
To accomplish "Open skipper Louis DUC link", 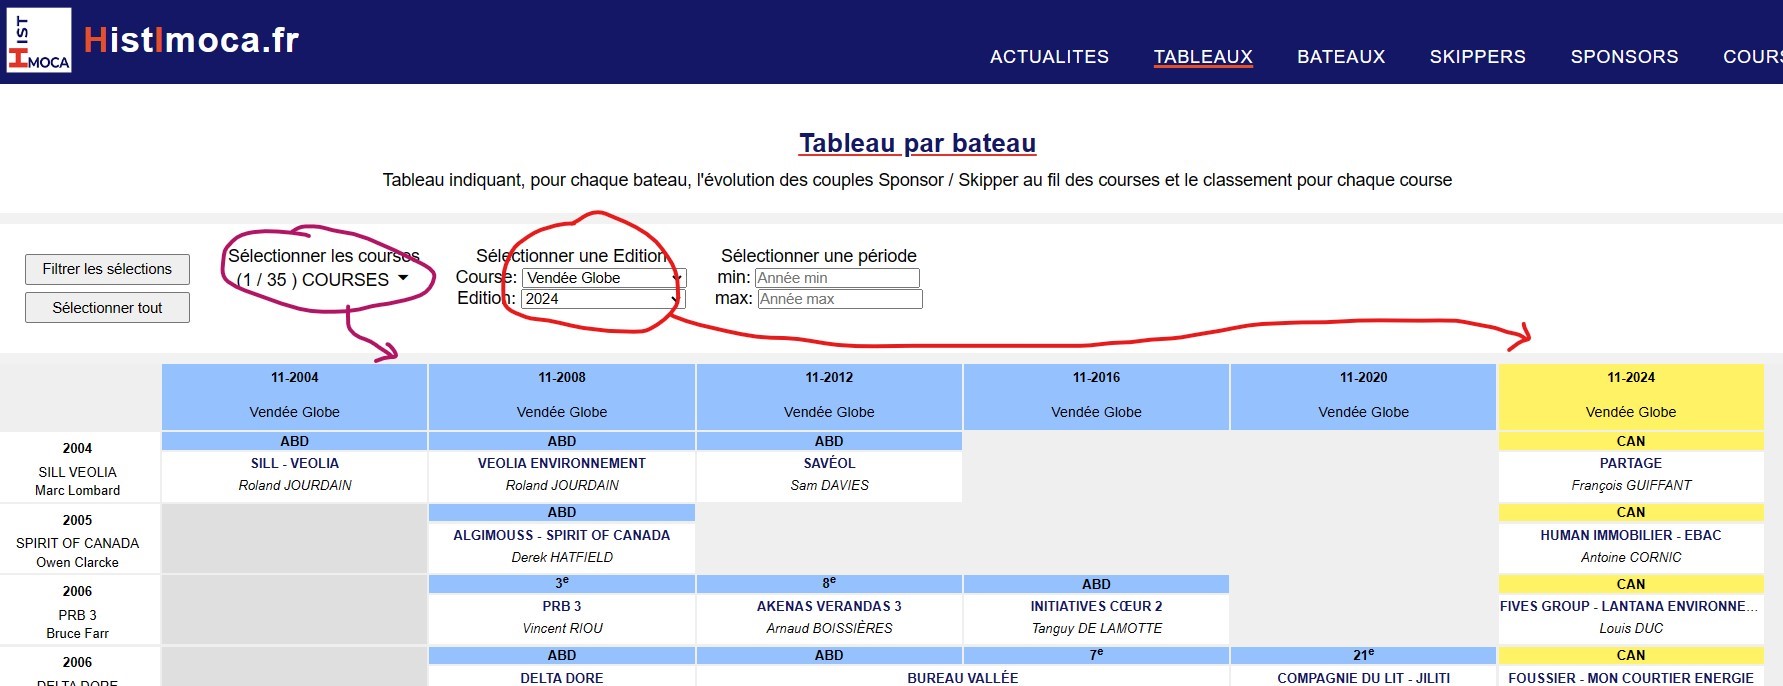I will click(x=1631, y=628).
